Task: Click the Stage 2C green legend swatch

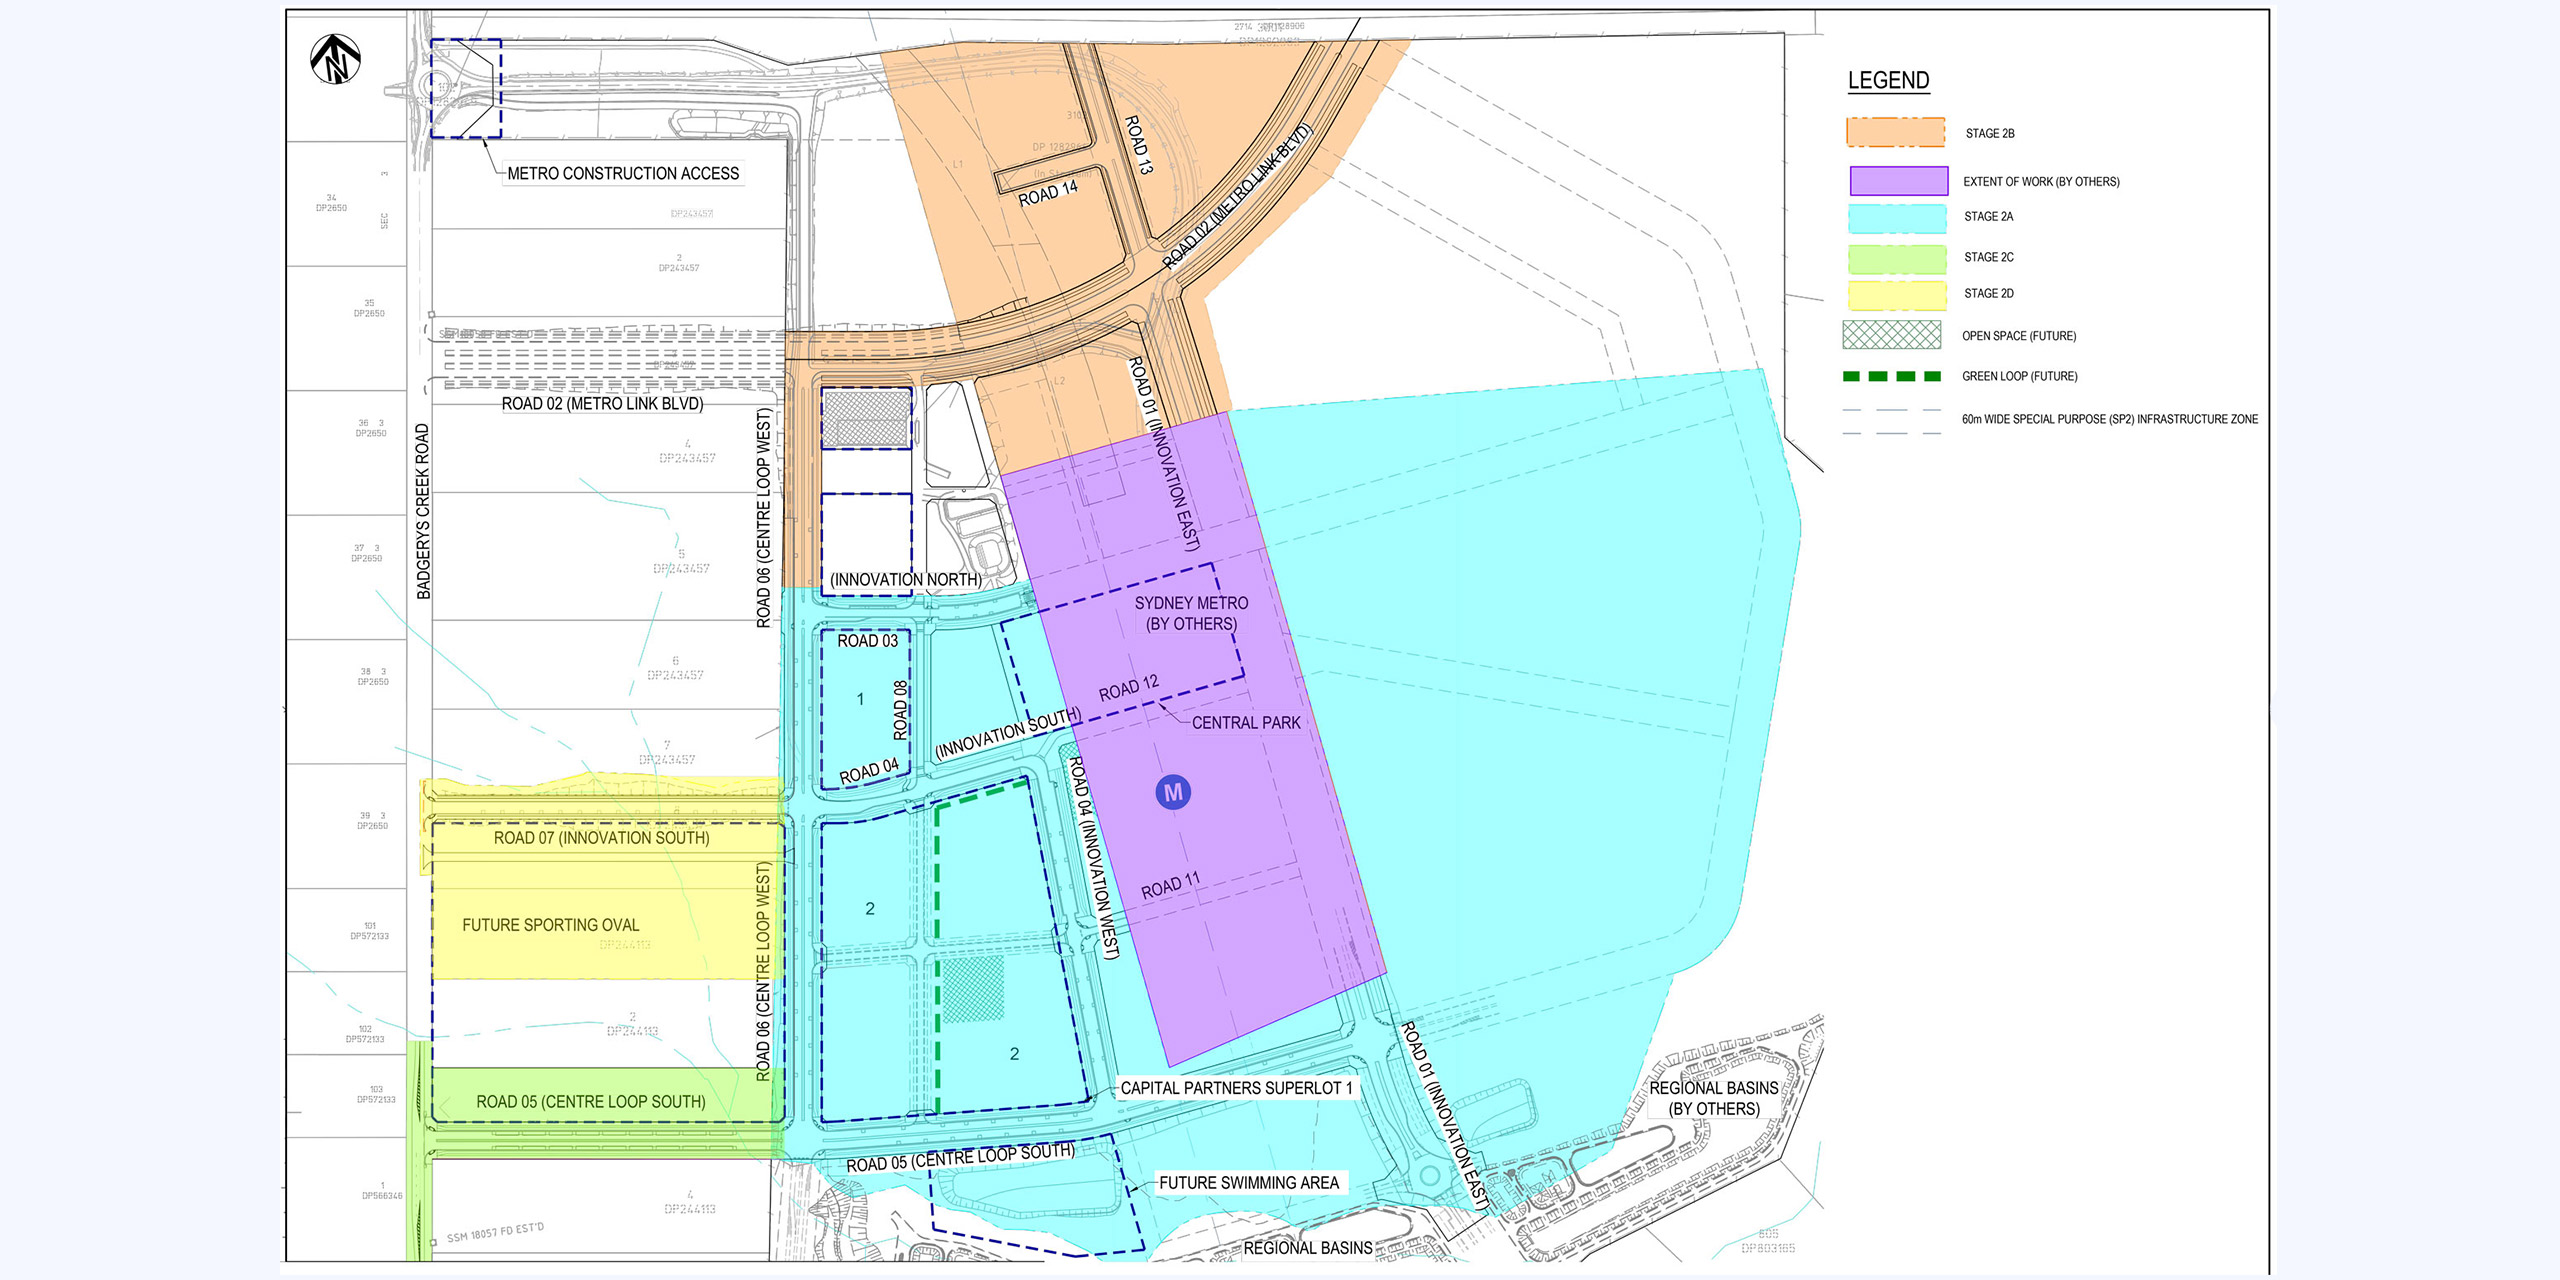Action: 1897,258
